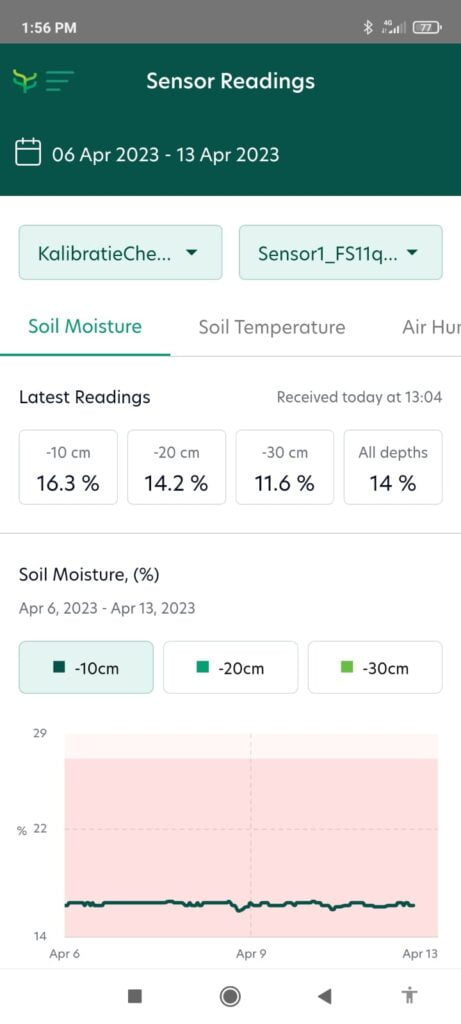
Task: Open the KalibratieChe... field dropdown
Action: click(120, 253)
